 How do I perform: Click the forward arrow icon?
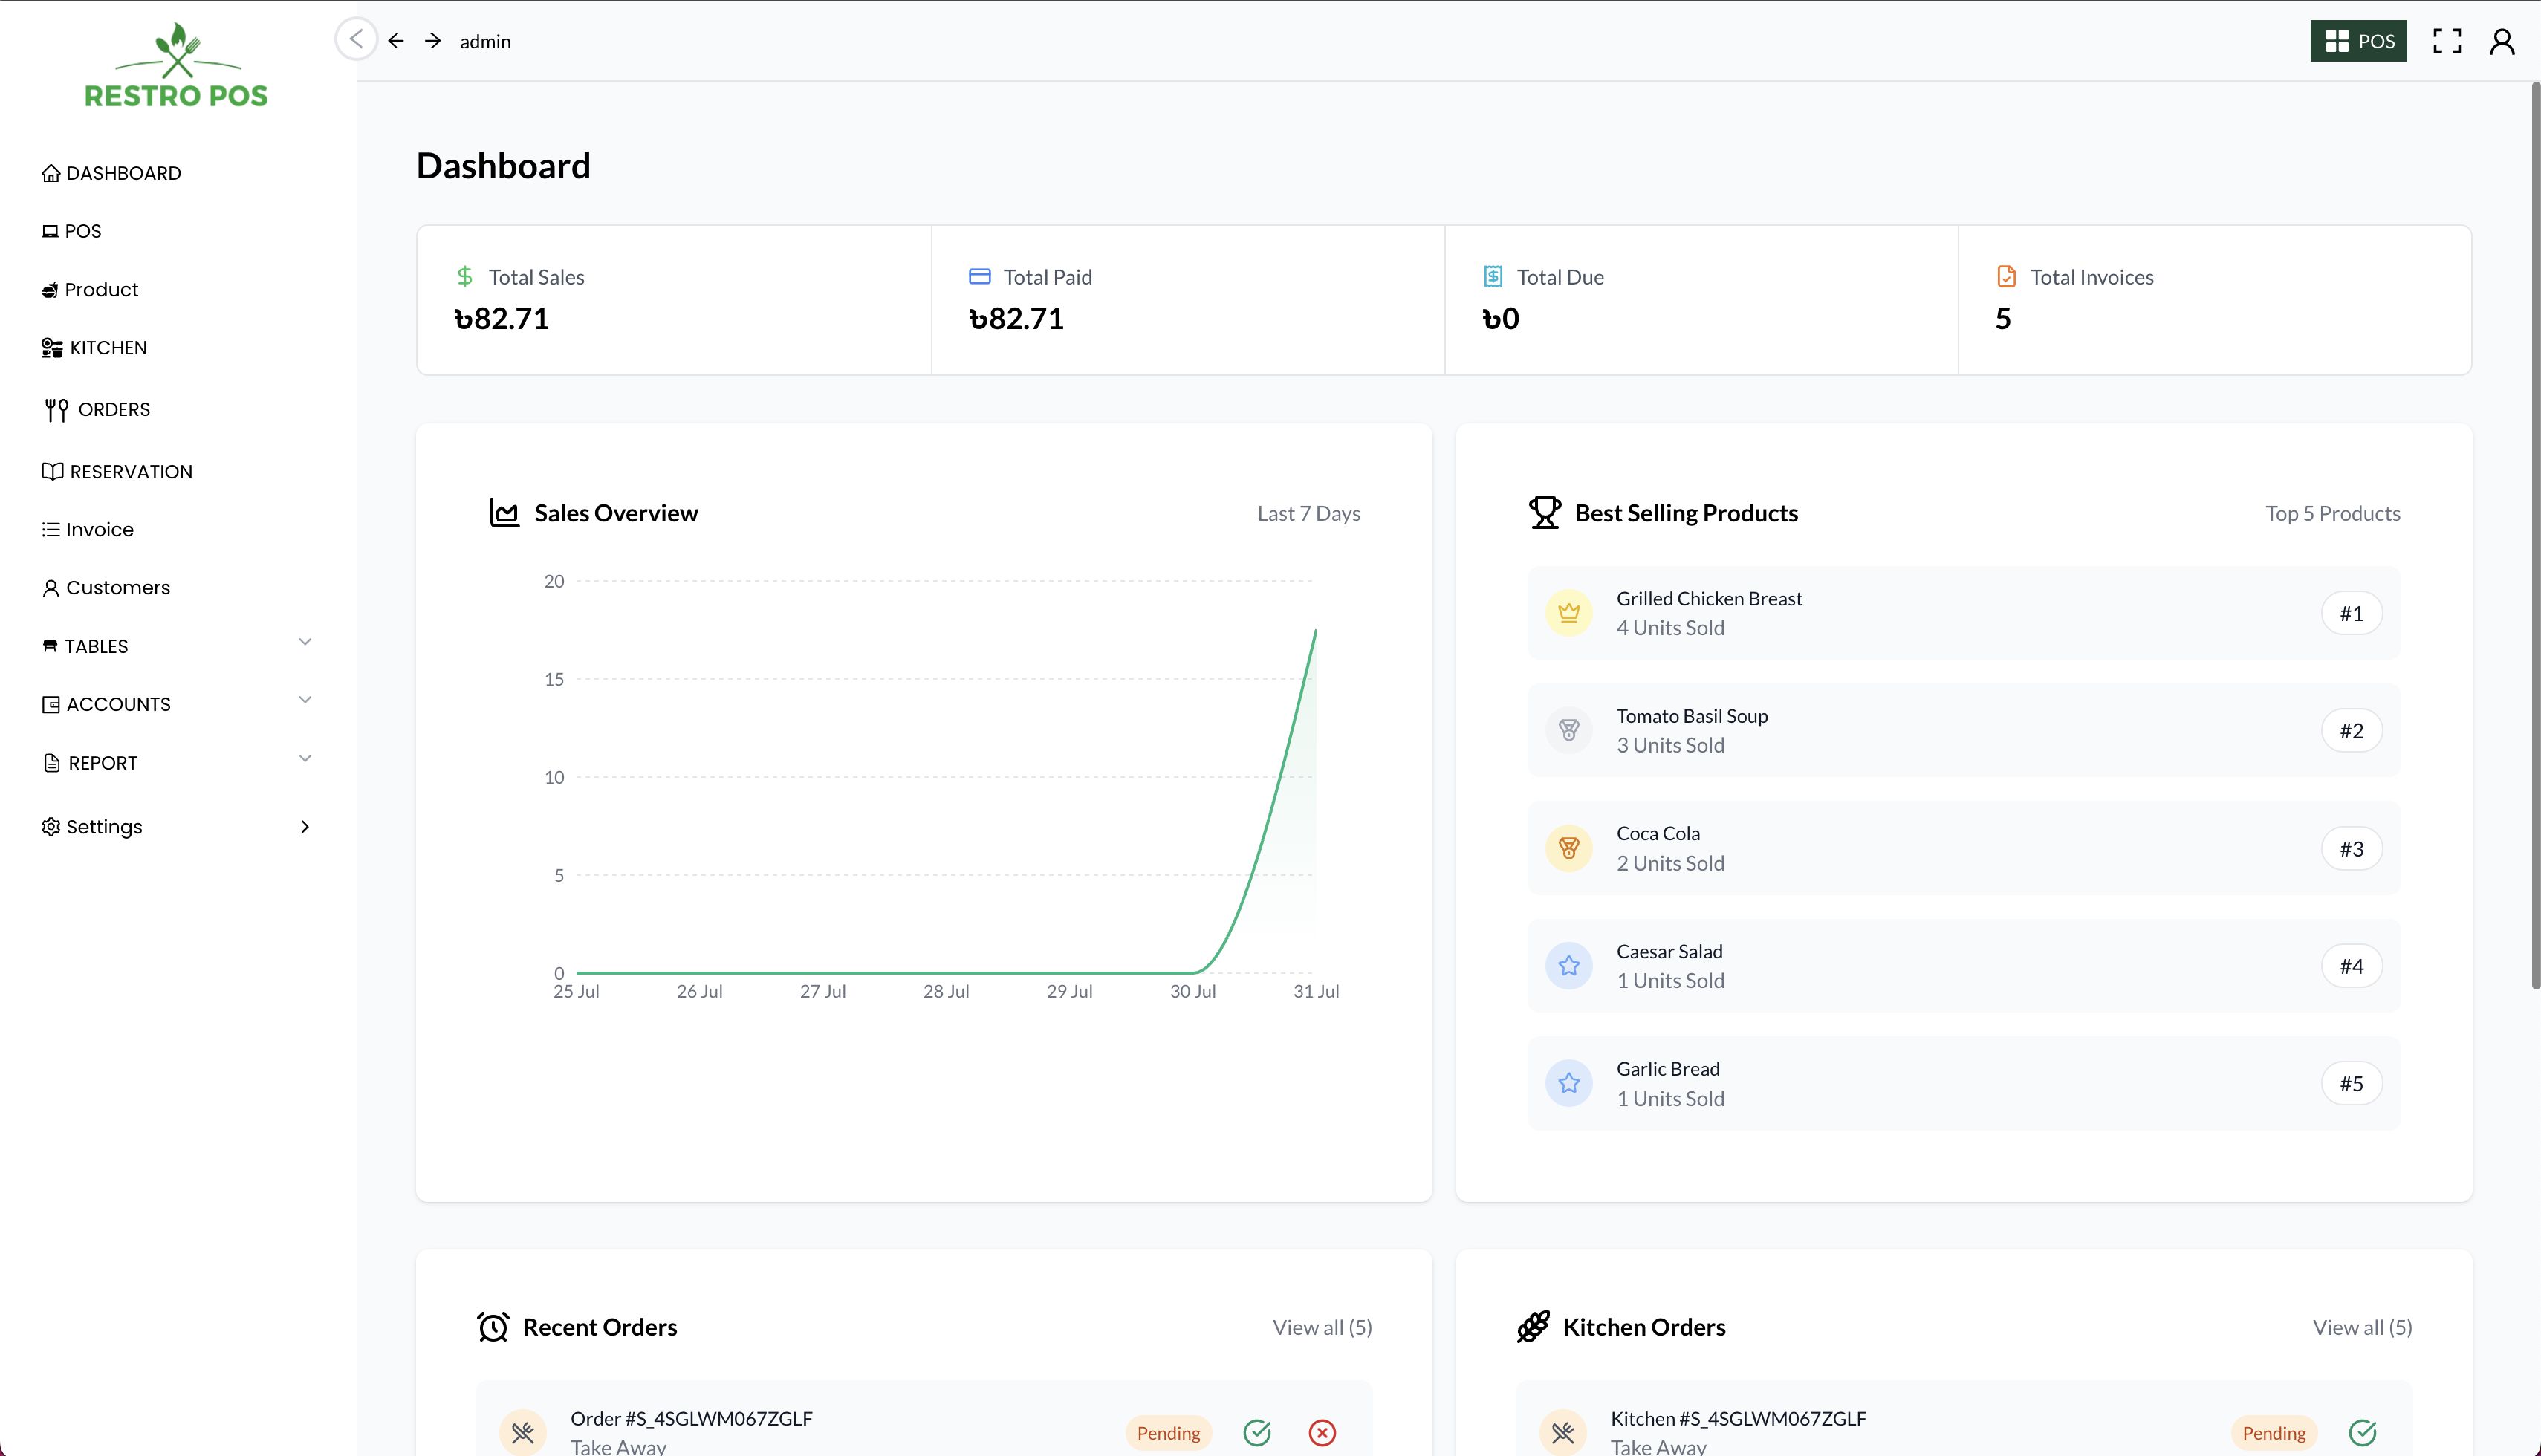click(x=433, y=41)
